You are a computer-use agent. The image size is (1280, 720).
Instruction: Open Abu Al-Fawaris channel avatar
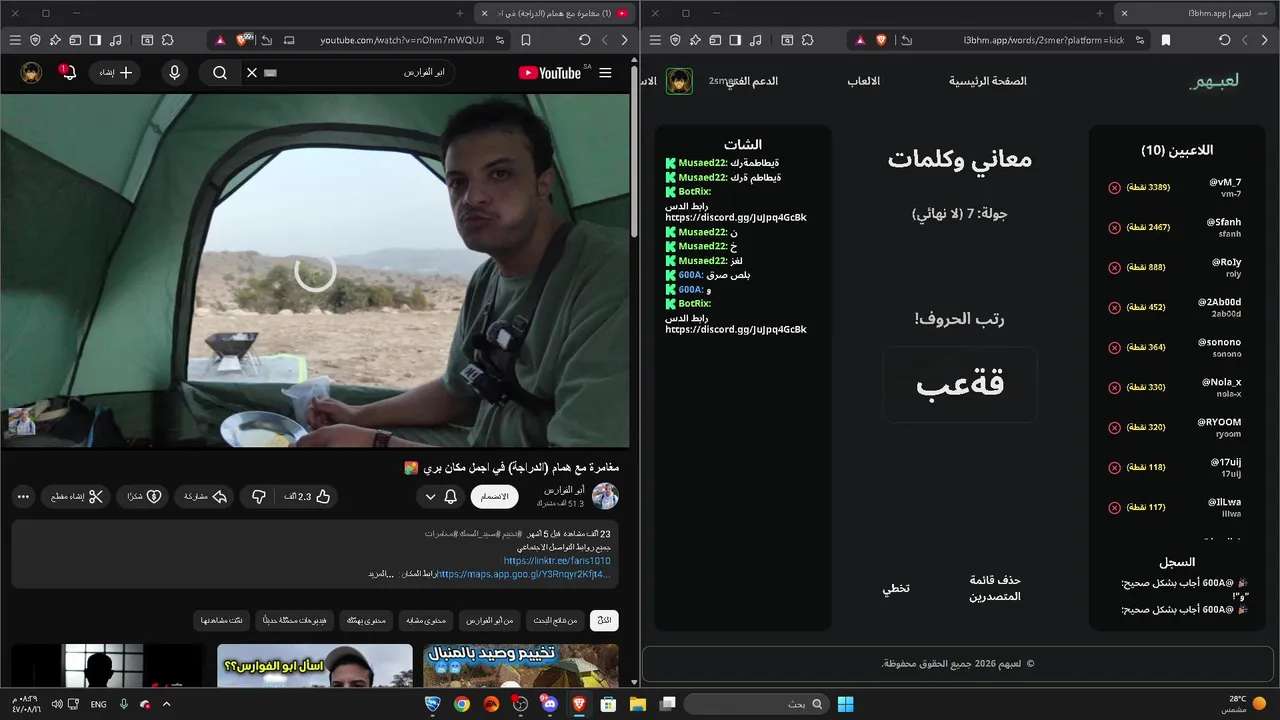point(605,496)
